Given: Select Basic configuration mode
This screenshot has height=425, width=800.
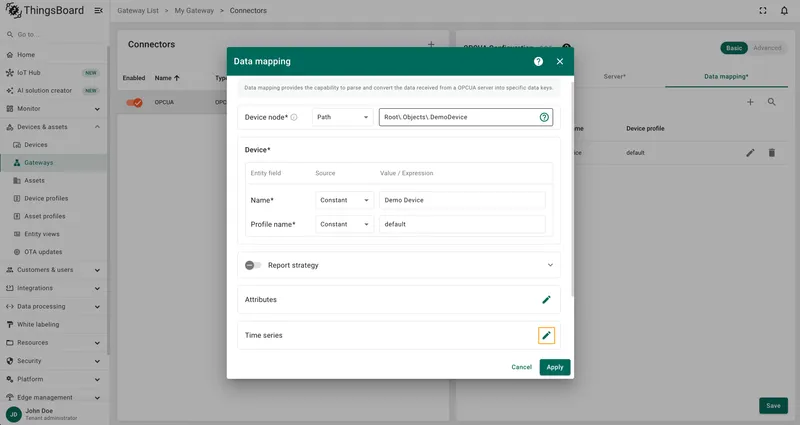Looking at the screenshot, I should (734, 48).
